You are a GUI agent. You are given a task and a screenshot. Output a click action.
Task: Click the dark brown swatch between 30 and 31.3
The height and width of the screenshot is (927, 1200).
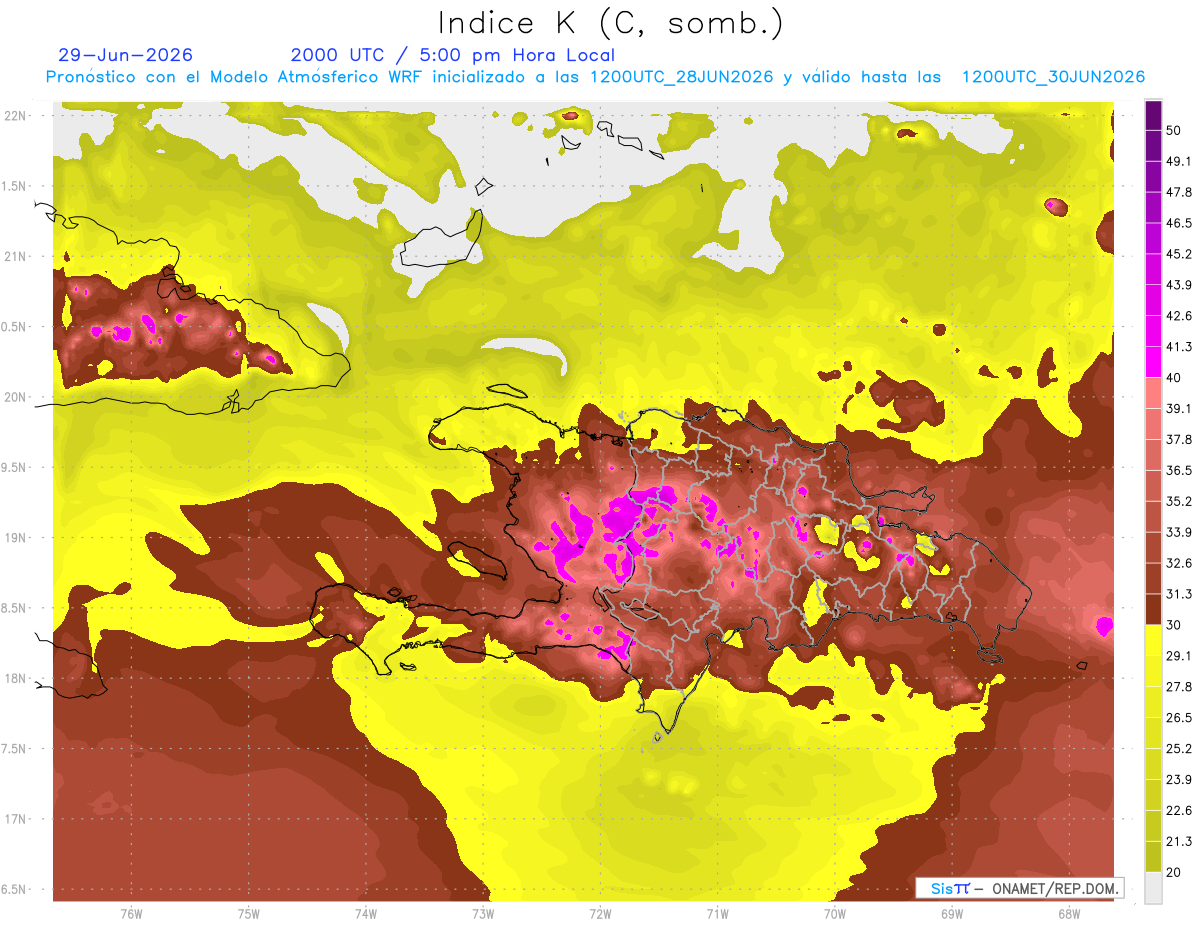[1153, 609]
